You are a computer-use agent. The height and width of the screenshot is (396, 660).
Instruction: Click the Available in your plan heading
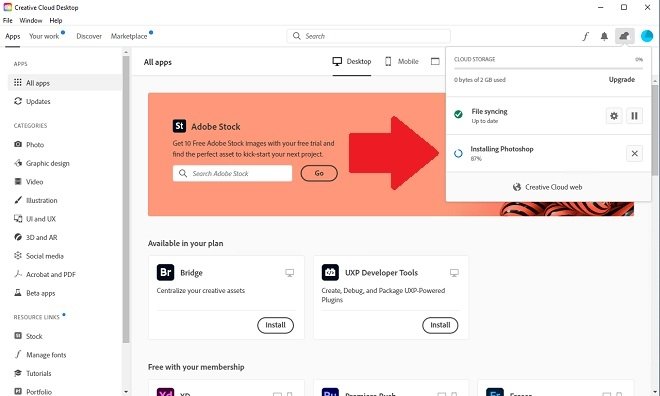(186, 243)
